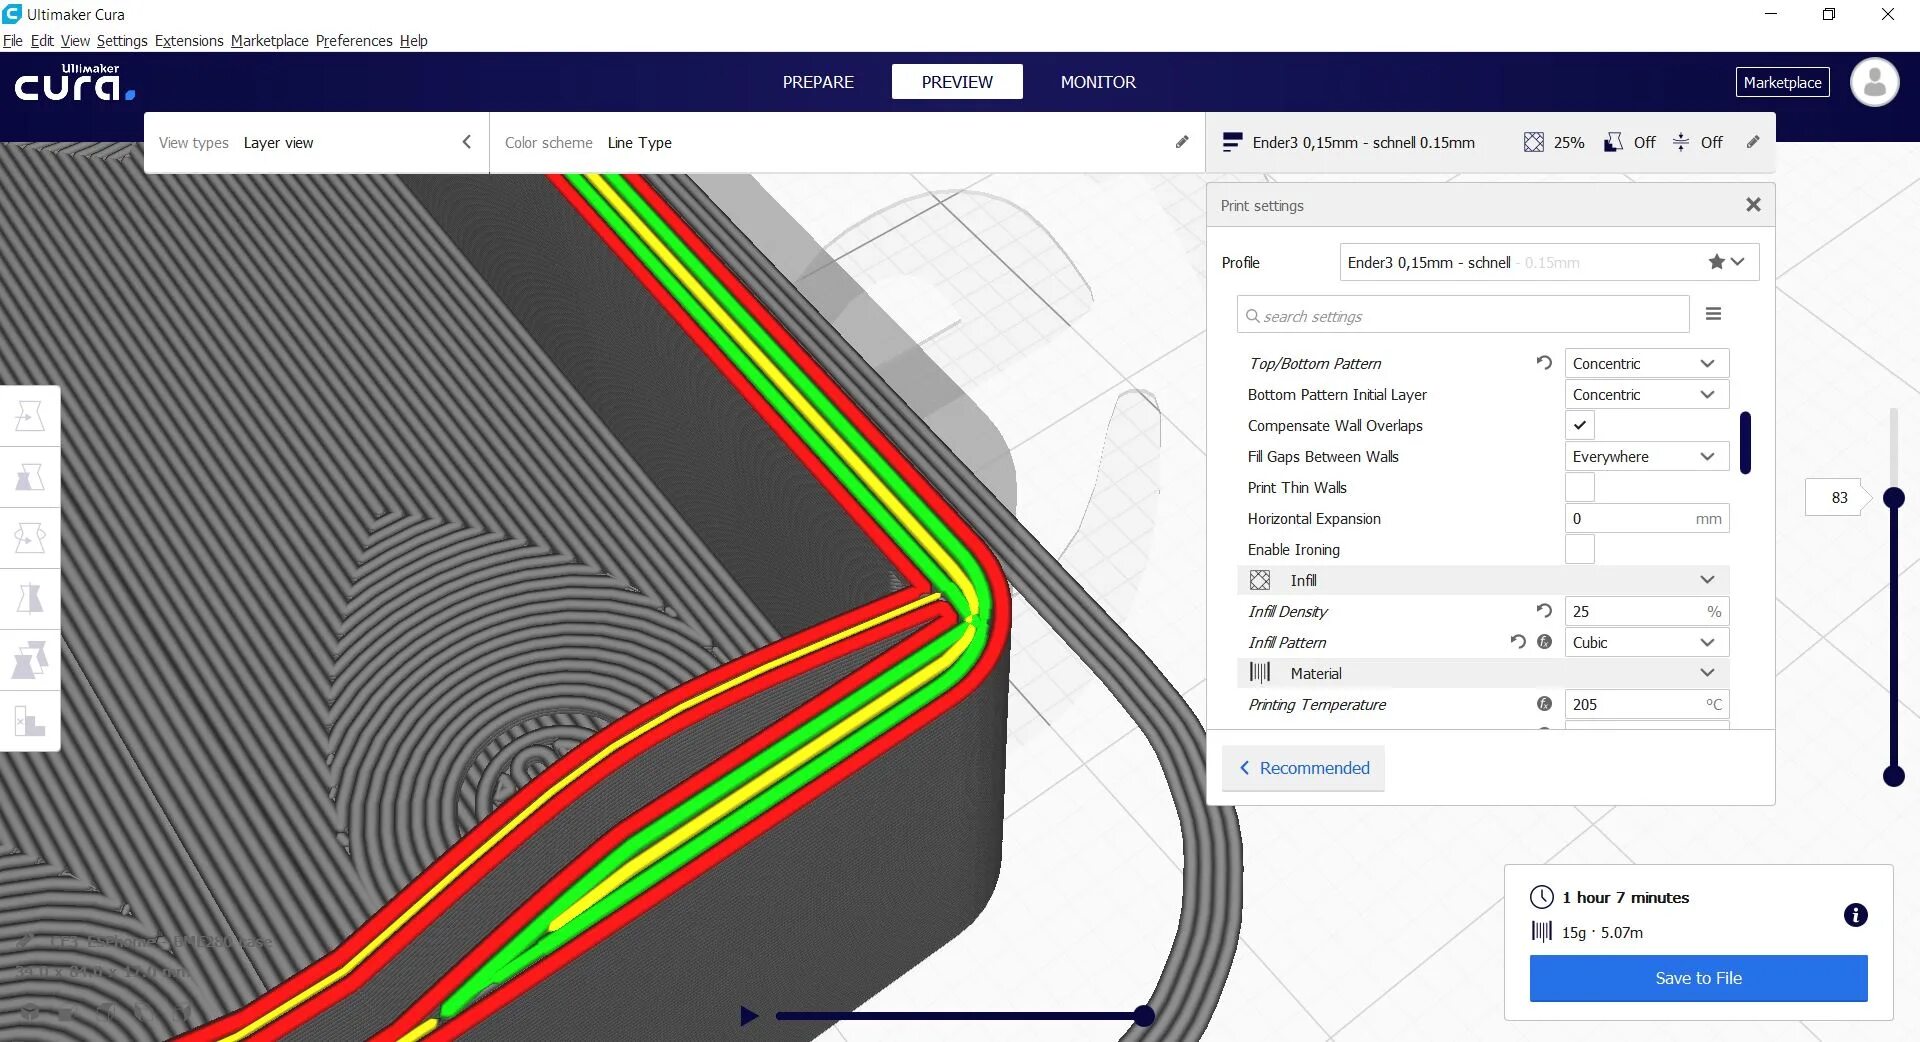Open the Extensions menu
This screenshot has width=1920, height=1042.
click(189, 41)
